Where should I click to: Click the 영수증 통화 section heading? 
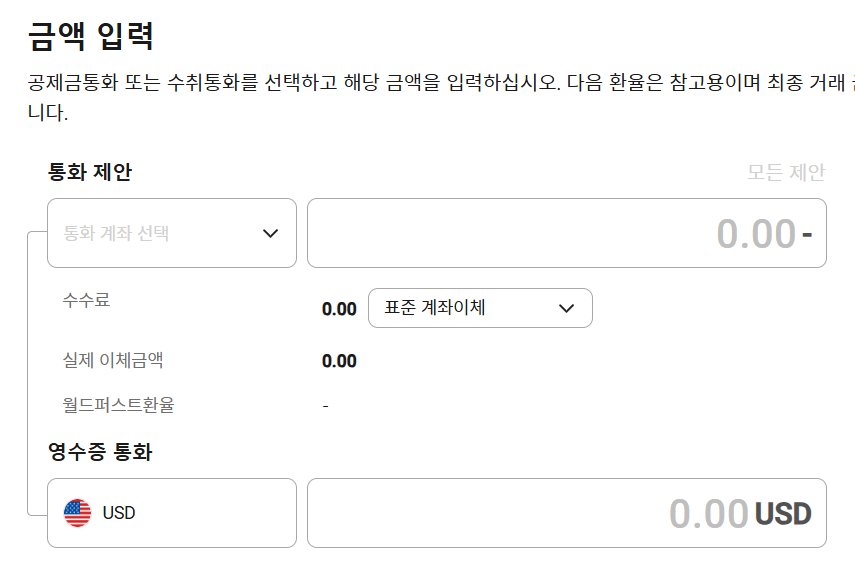tap(100, 452)
